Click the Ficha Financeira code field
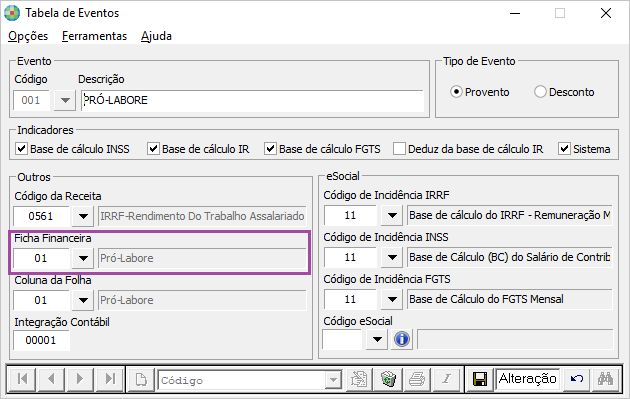630x399 pixels. pos(41,258)
